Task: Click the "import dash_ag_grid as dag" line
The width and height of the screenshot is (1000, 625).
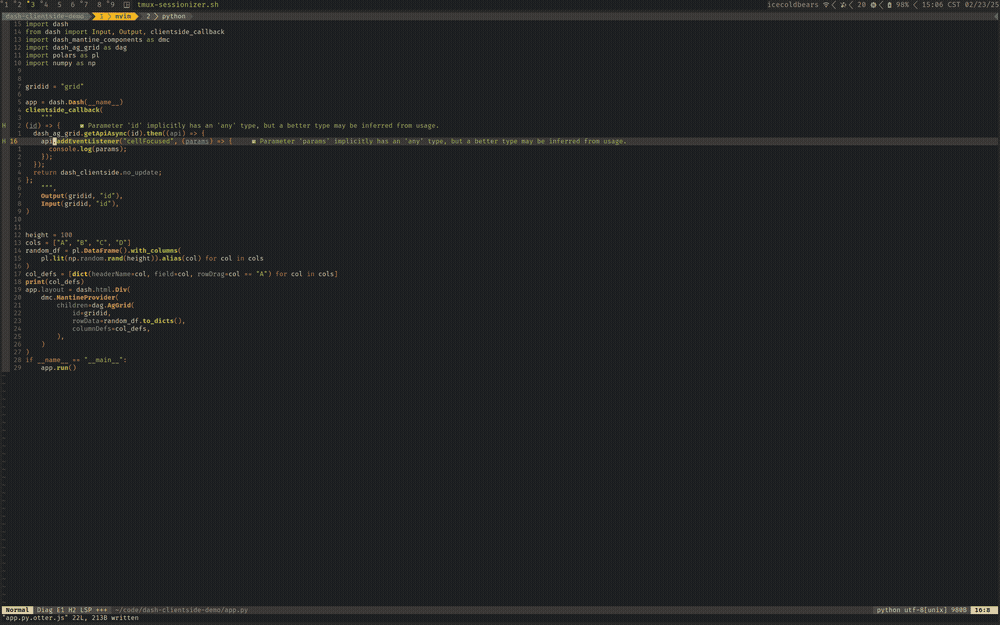Action: (x=76, y=48)
